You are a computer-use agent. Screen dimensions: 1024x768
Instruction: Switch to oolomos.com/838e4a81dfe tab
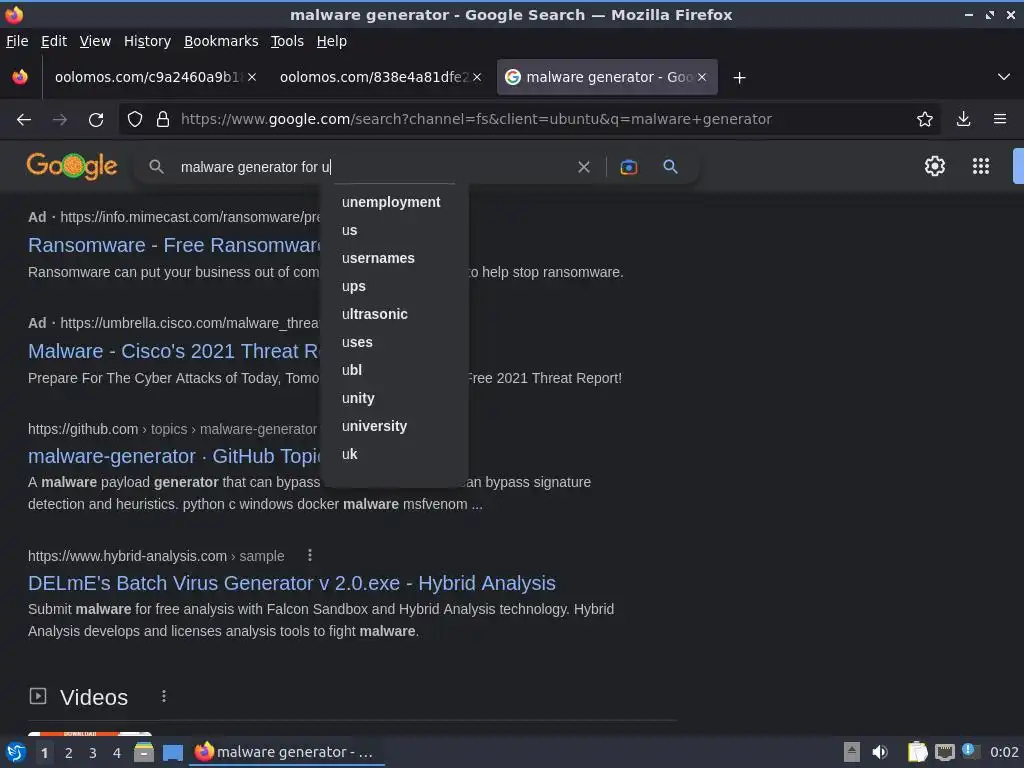point(374,77)
